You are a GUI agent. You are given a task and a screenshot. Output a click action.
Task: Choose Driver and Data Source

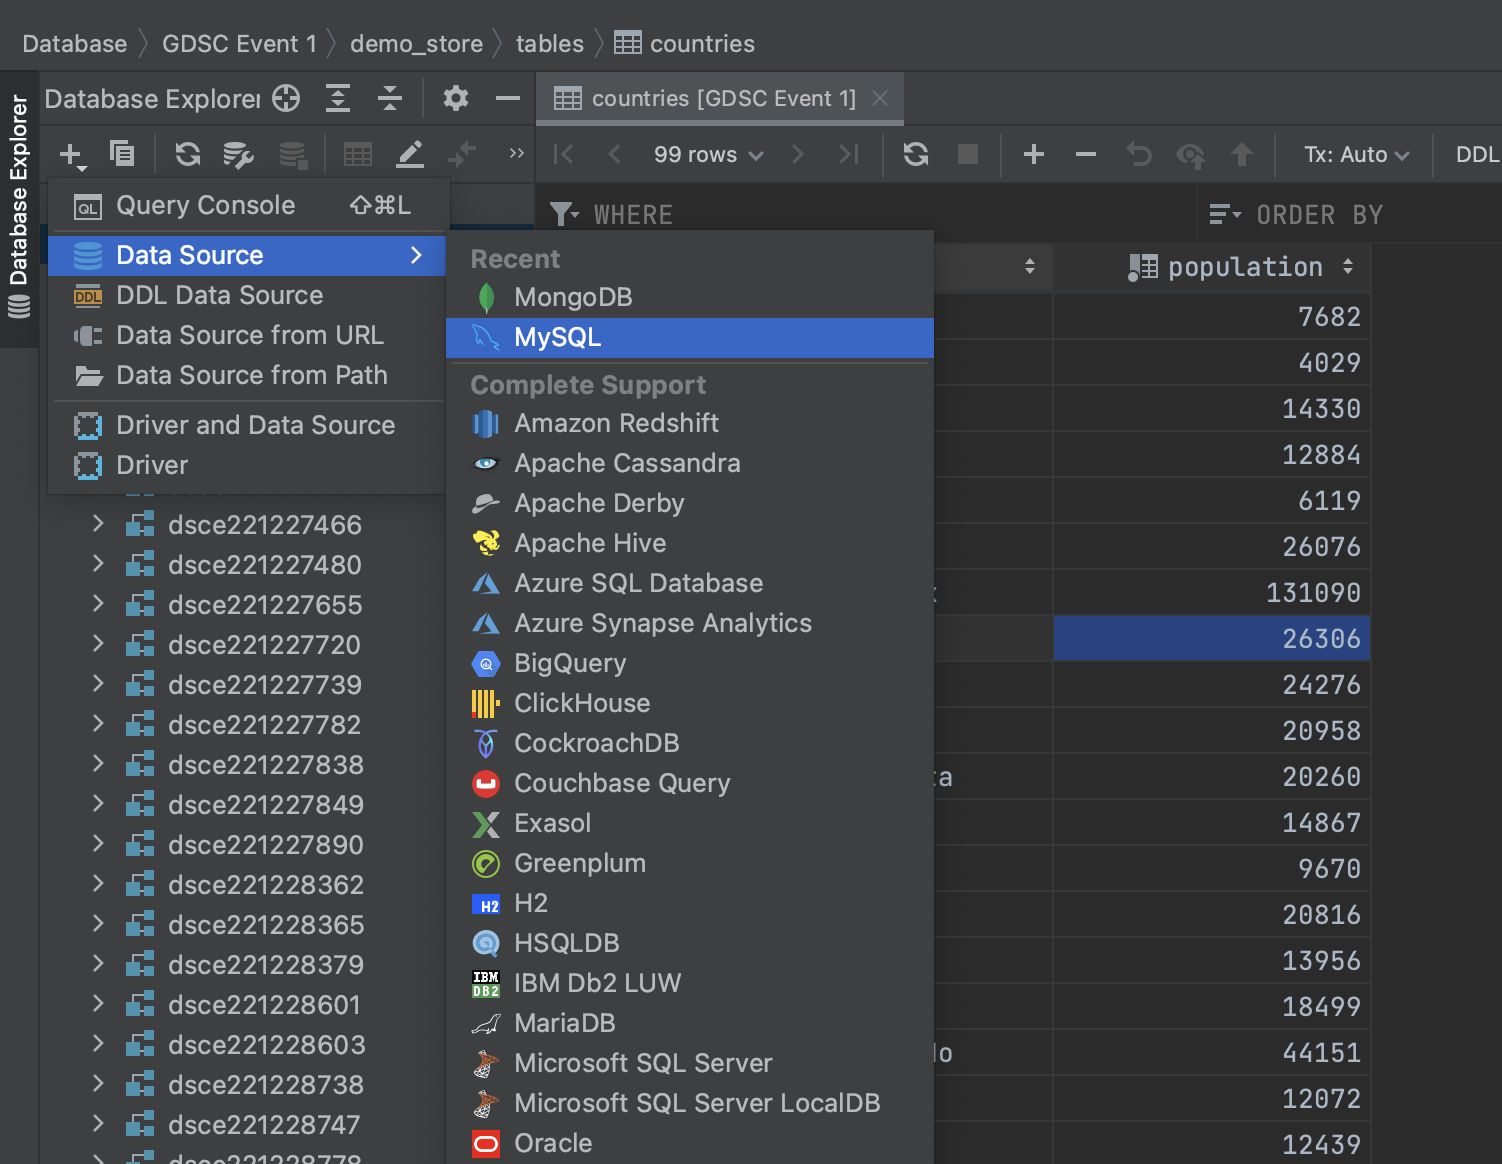246,425
